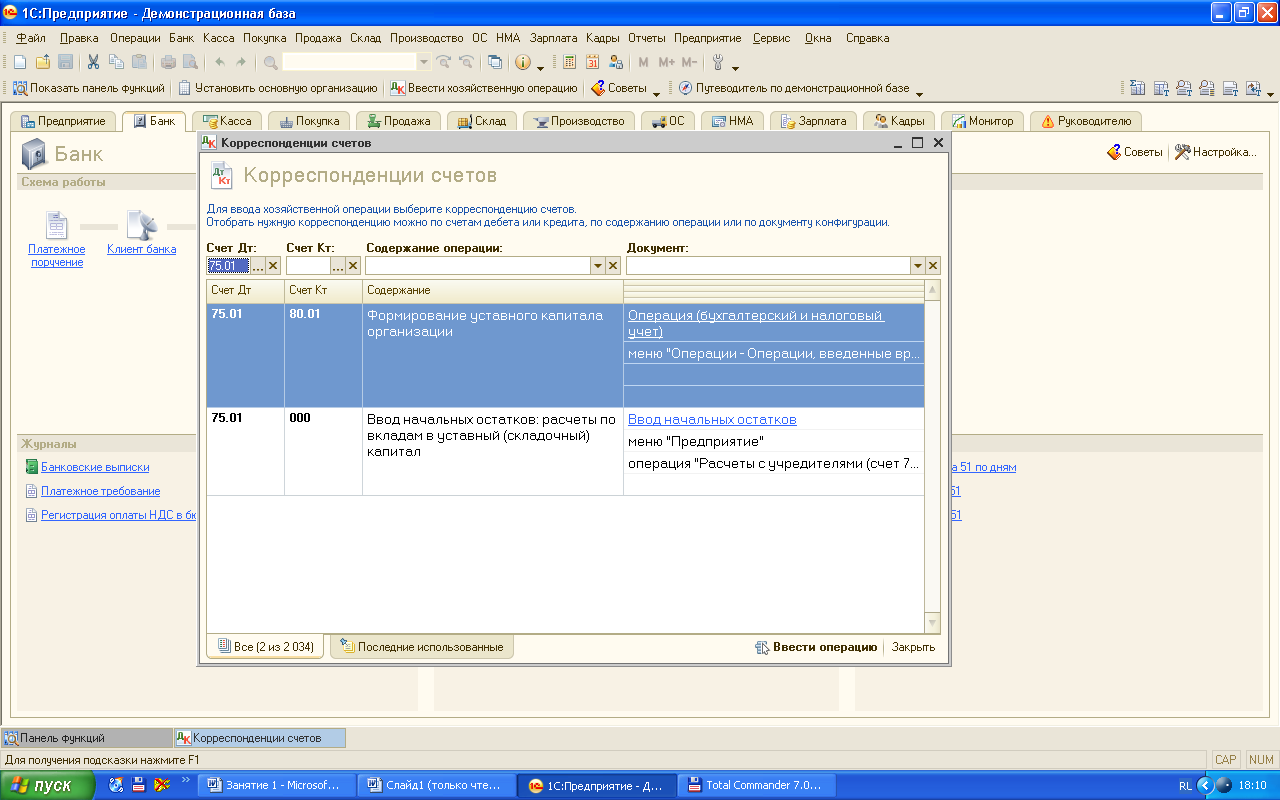Click the Платежное поручение link
This screenshot has height=800, width=1280.
point(56,256)
